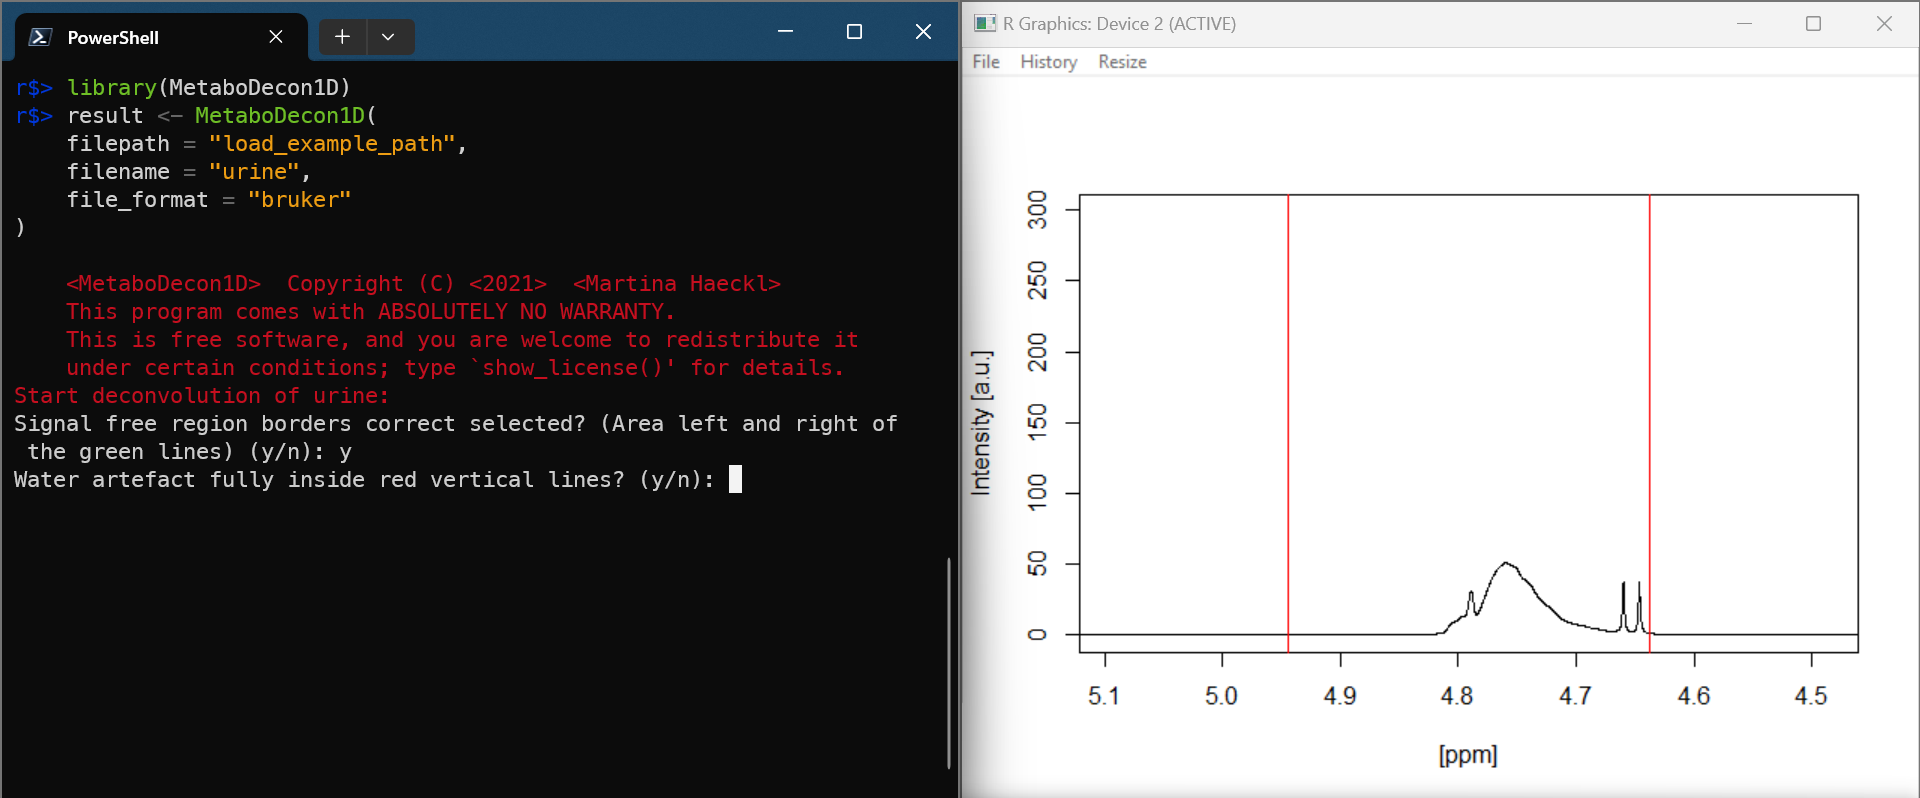Screen dimensions: 1920x798
Task: Click the 'Start deconvolution of urine:' line
Action: pyautogui.click(x=202, y=396)
